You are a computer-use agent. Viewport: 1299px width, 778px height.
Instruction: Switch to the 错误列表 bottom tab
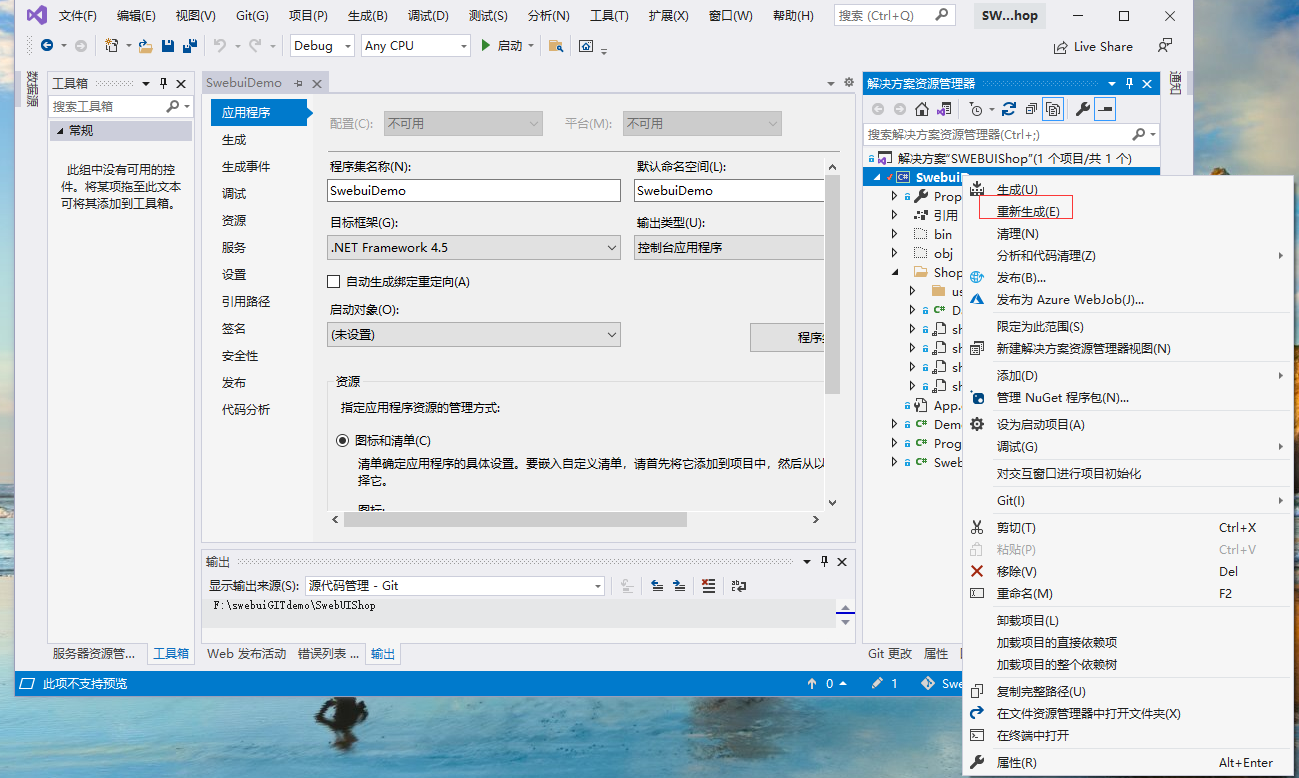click(x=328, y=654)
